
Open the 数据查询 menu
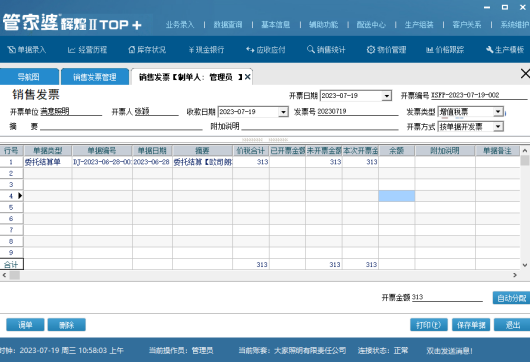point(228,25)
